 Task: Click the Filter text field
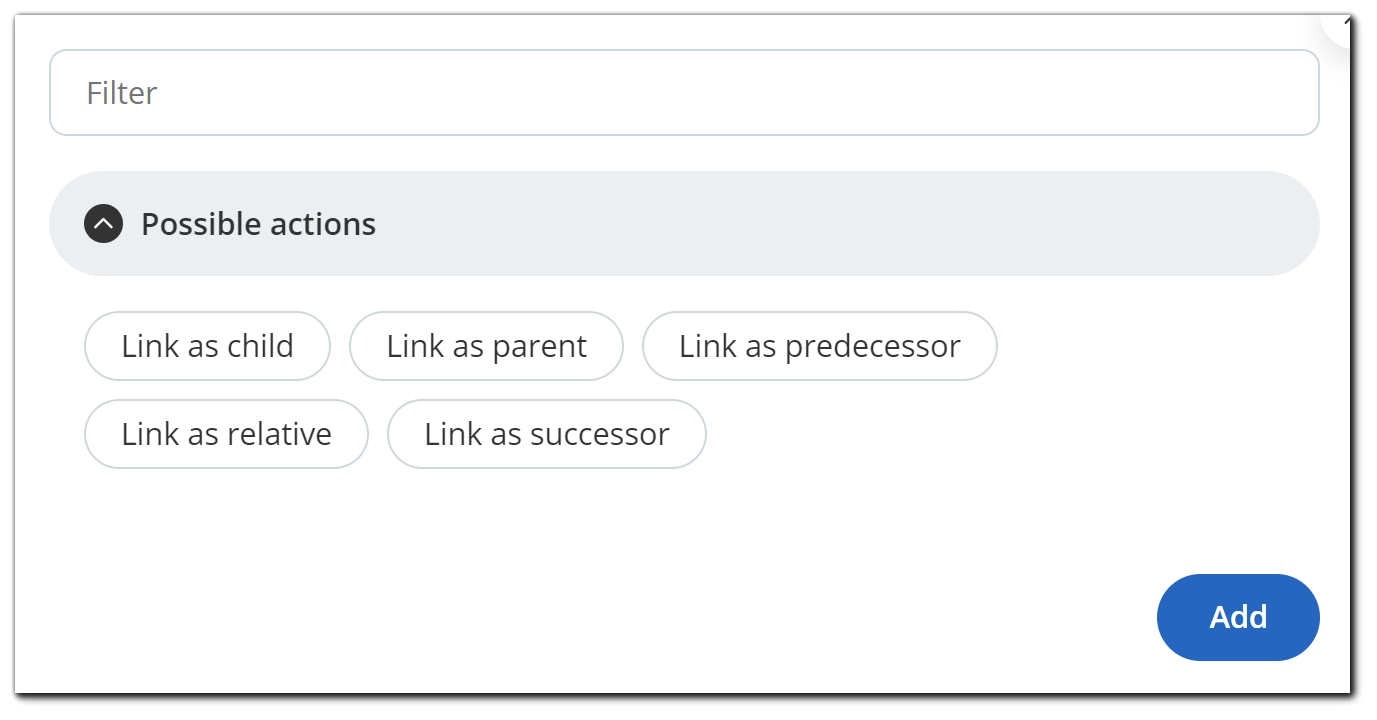pos(684,93)
